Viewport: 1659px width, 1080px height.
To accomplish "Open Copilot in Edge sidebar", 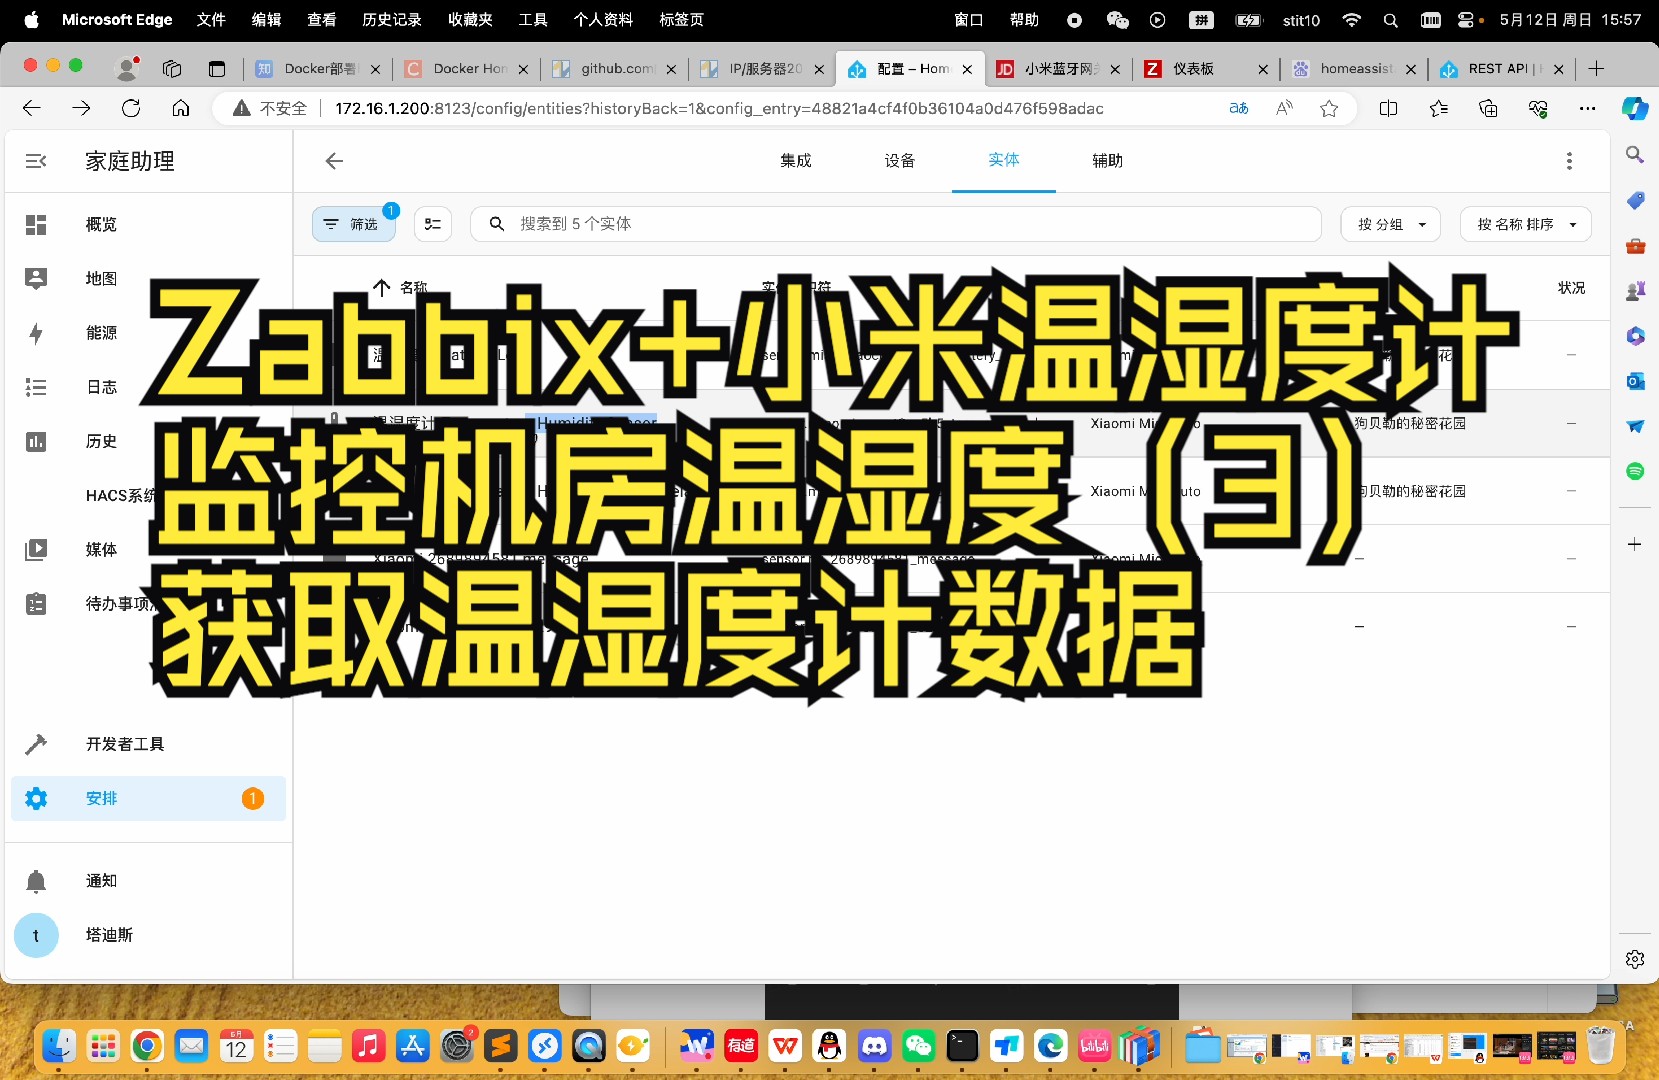I will (x=1635, y=108).
